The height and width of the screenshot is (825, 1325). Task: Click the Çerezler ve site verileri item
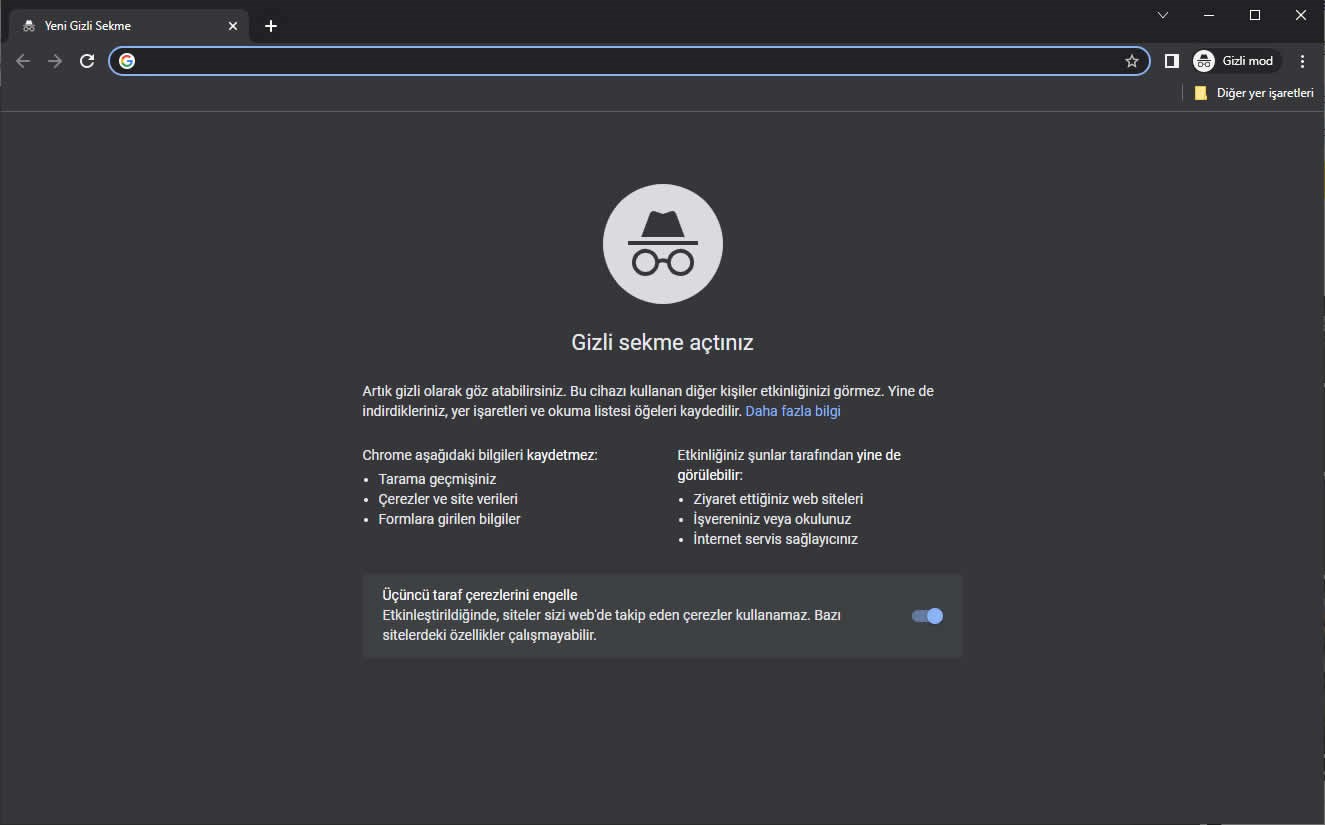coord(448,499)
